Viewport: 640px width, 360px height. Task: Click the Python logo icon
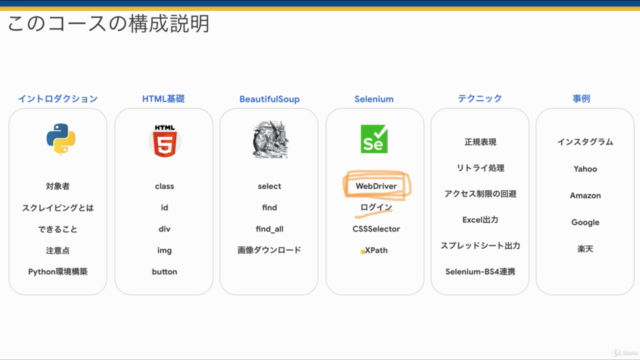pos(61,138)
